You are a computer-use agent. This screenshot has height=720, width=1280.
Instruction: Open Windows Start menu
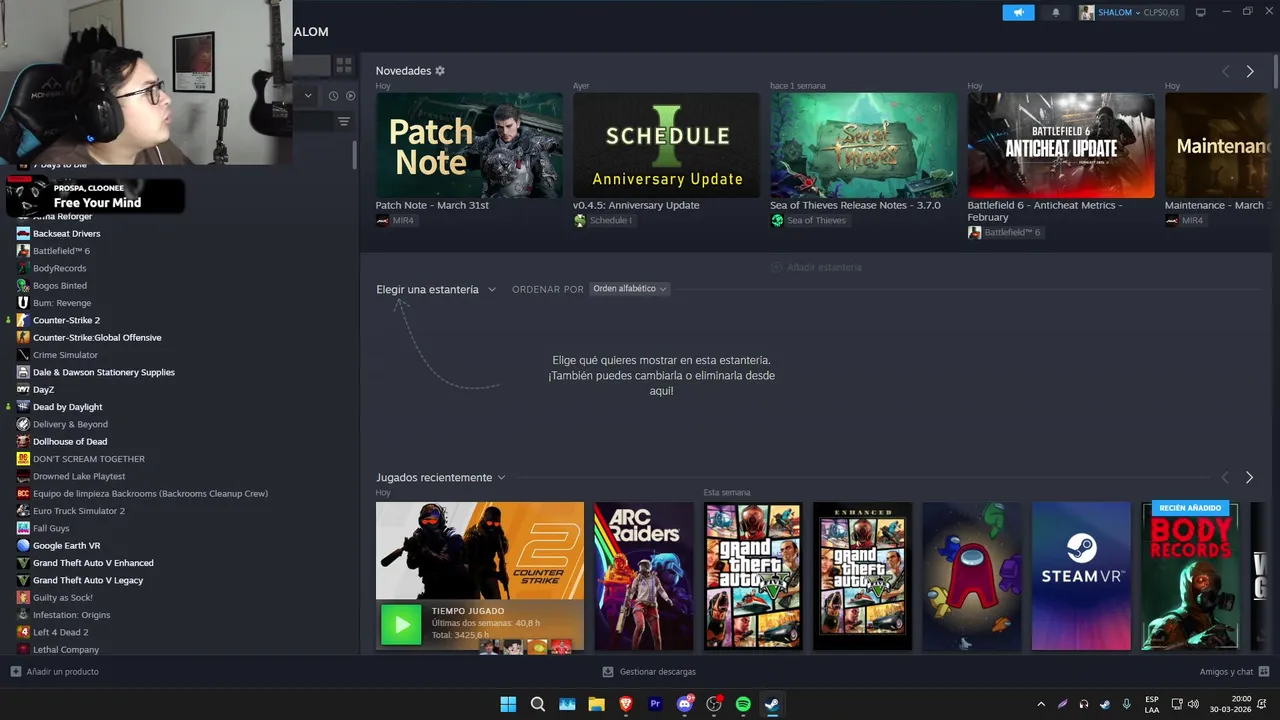(x=508, y=704)
